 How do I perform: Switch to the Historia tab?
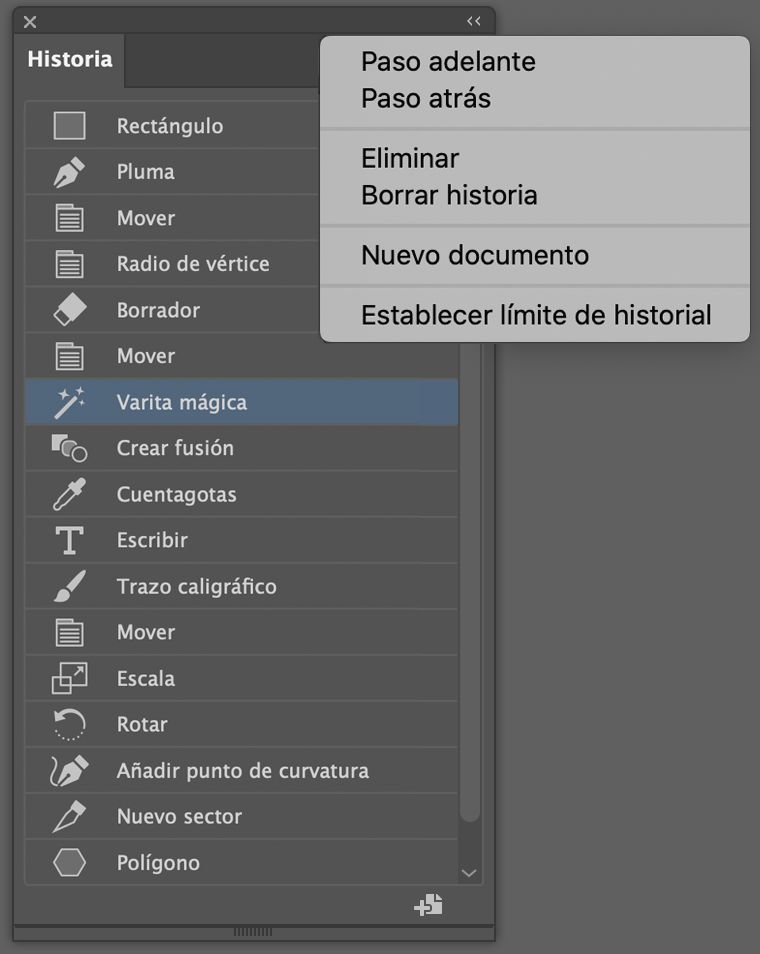[x=70, y=59]
